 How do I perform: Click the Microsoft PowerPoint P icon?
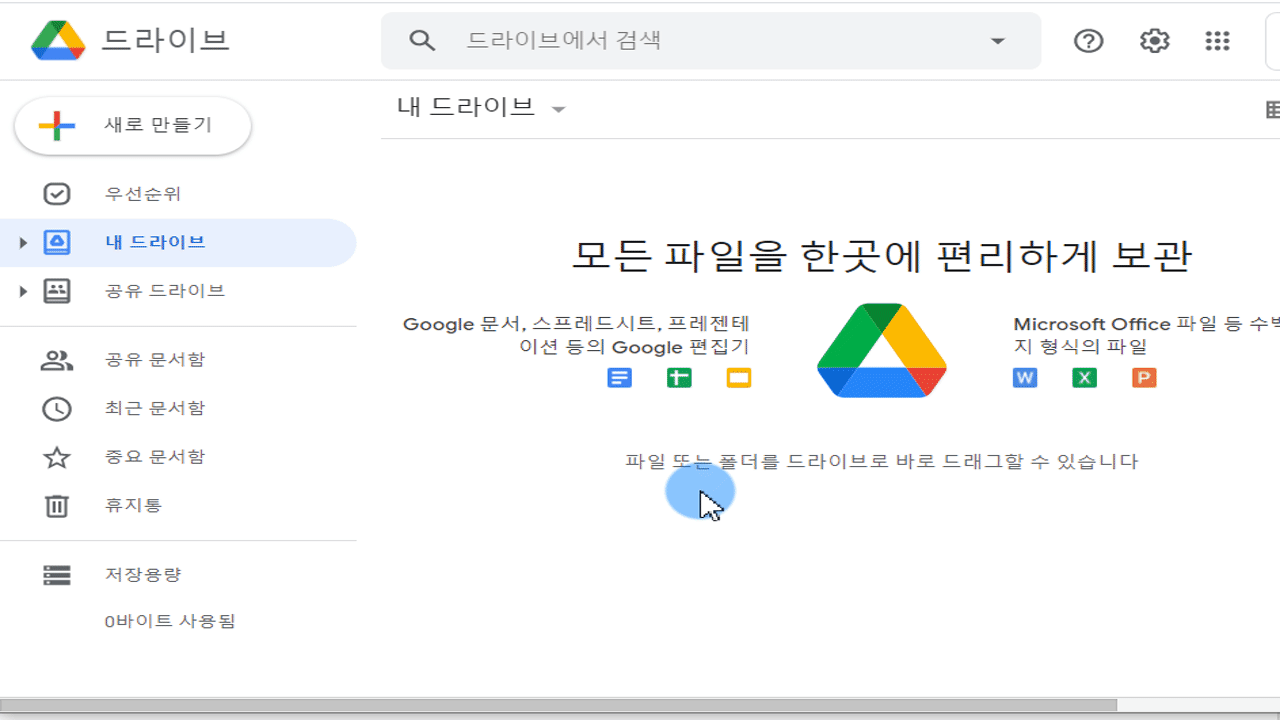1145,378
